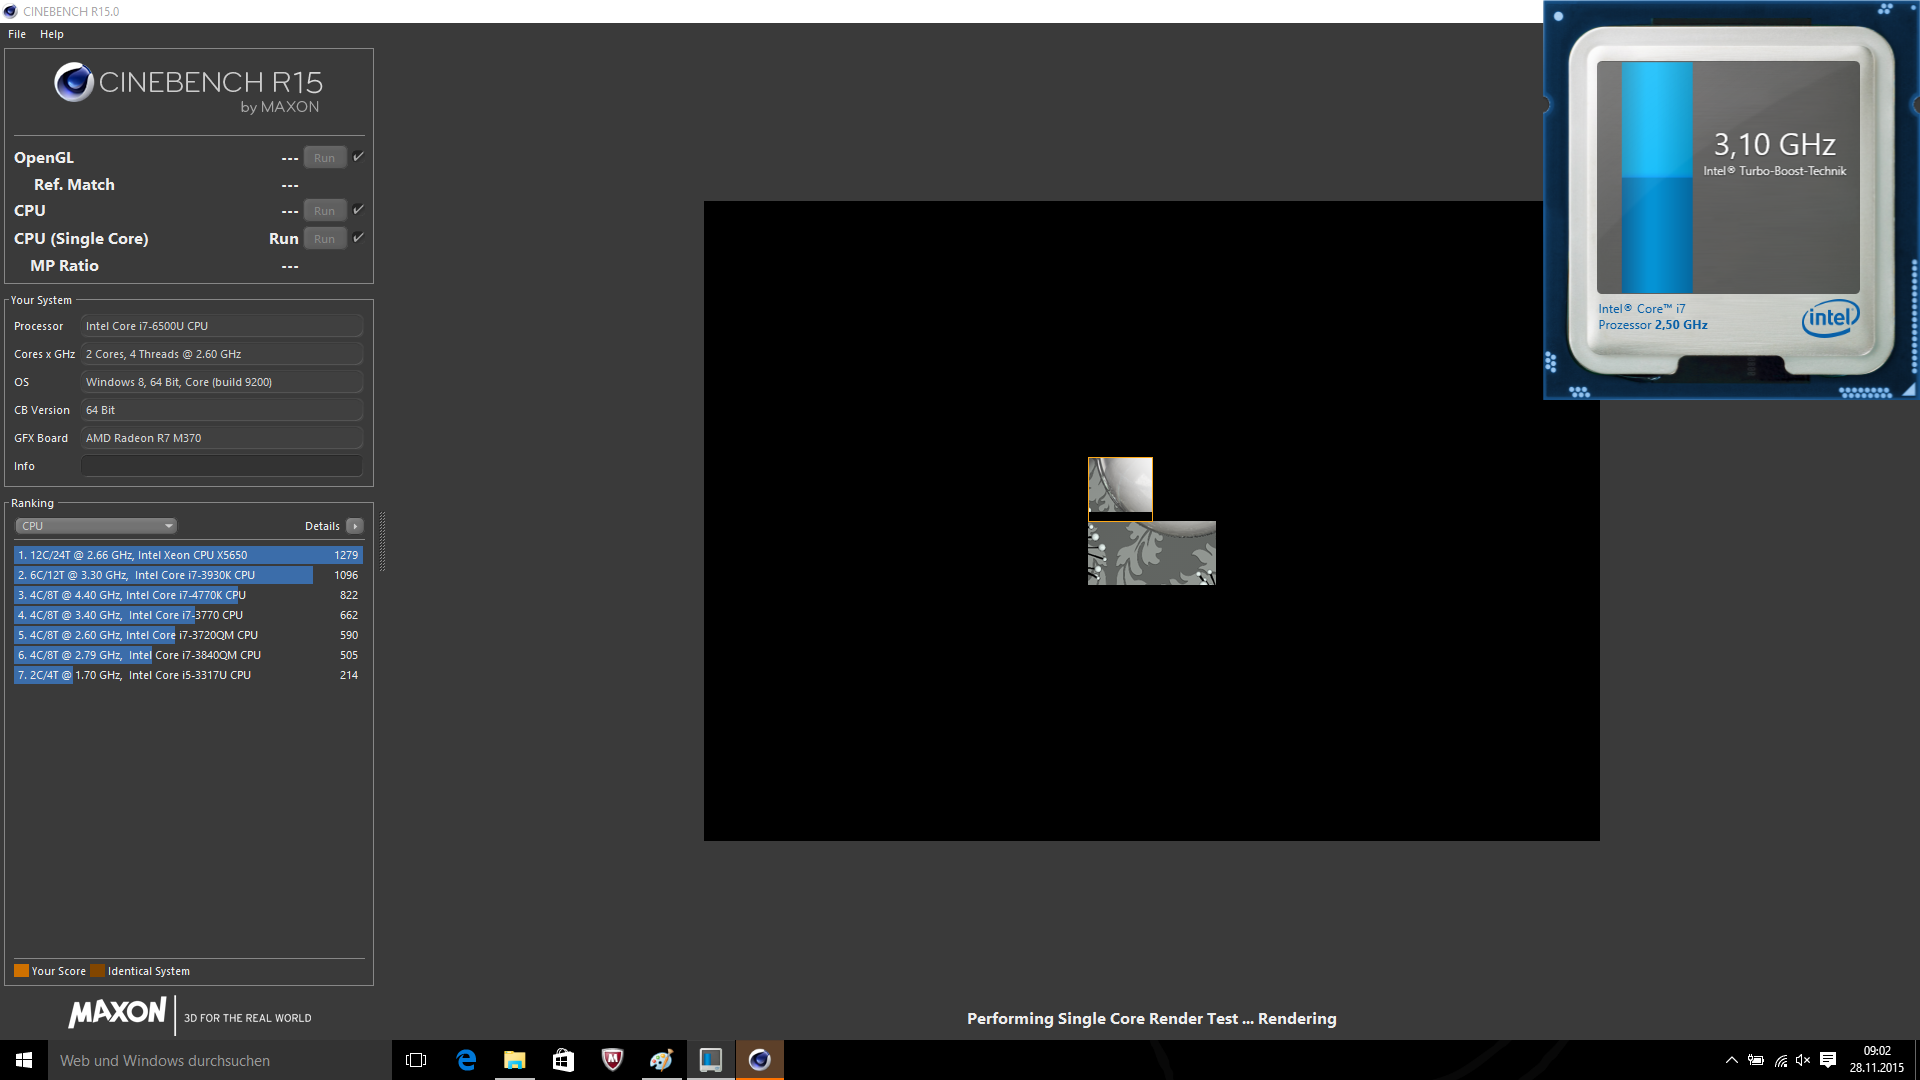Image resolution: width=1920 pixels, height=1080 pixels.
Task: Click the CPU Run button
Action: pos(325,211)
